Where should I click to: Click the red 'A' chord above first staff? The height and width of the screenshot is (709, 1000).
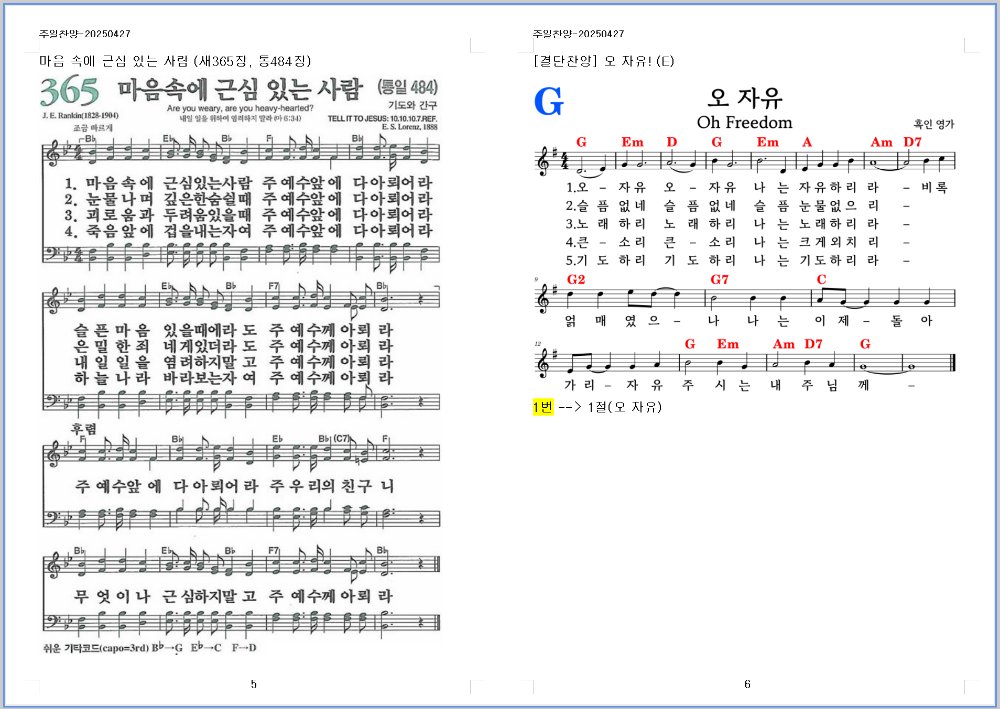coord(807,142)
